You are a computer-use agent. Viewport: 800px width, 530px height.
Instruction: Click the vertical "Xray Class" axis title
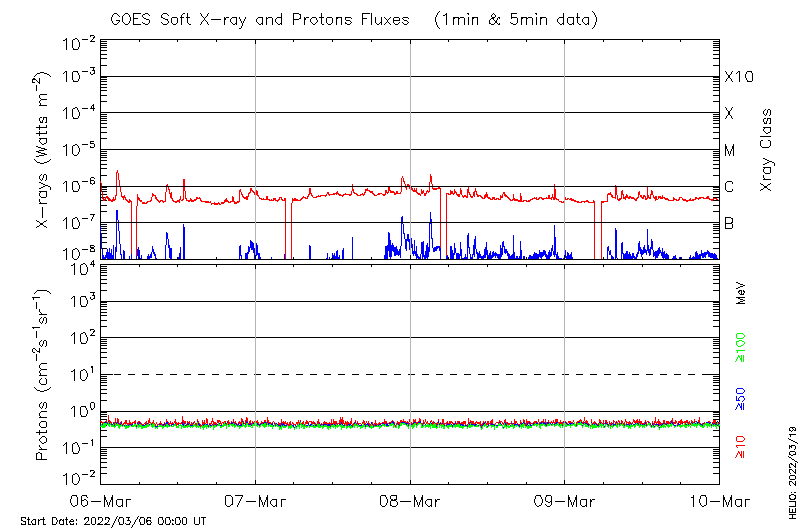coord(767,150)
